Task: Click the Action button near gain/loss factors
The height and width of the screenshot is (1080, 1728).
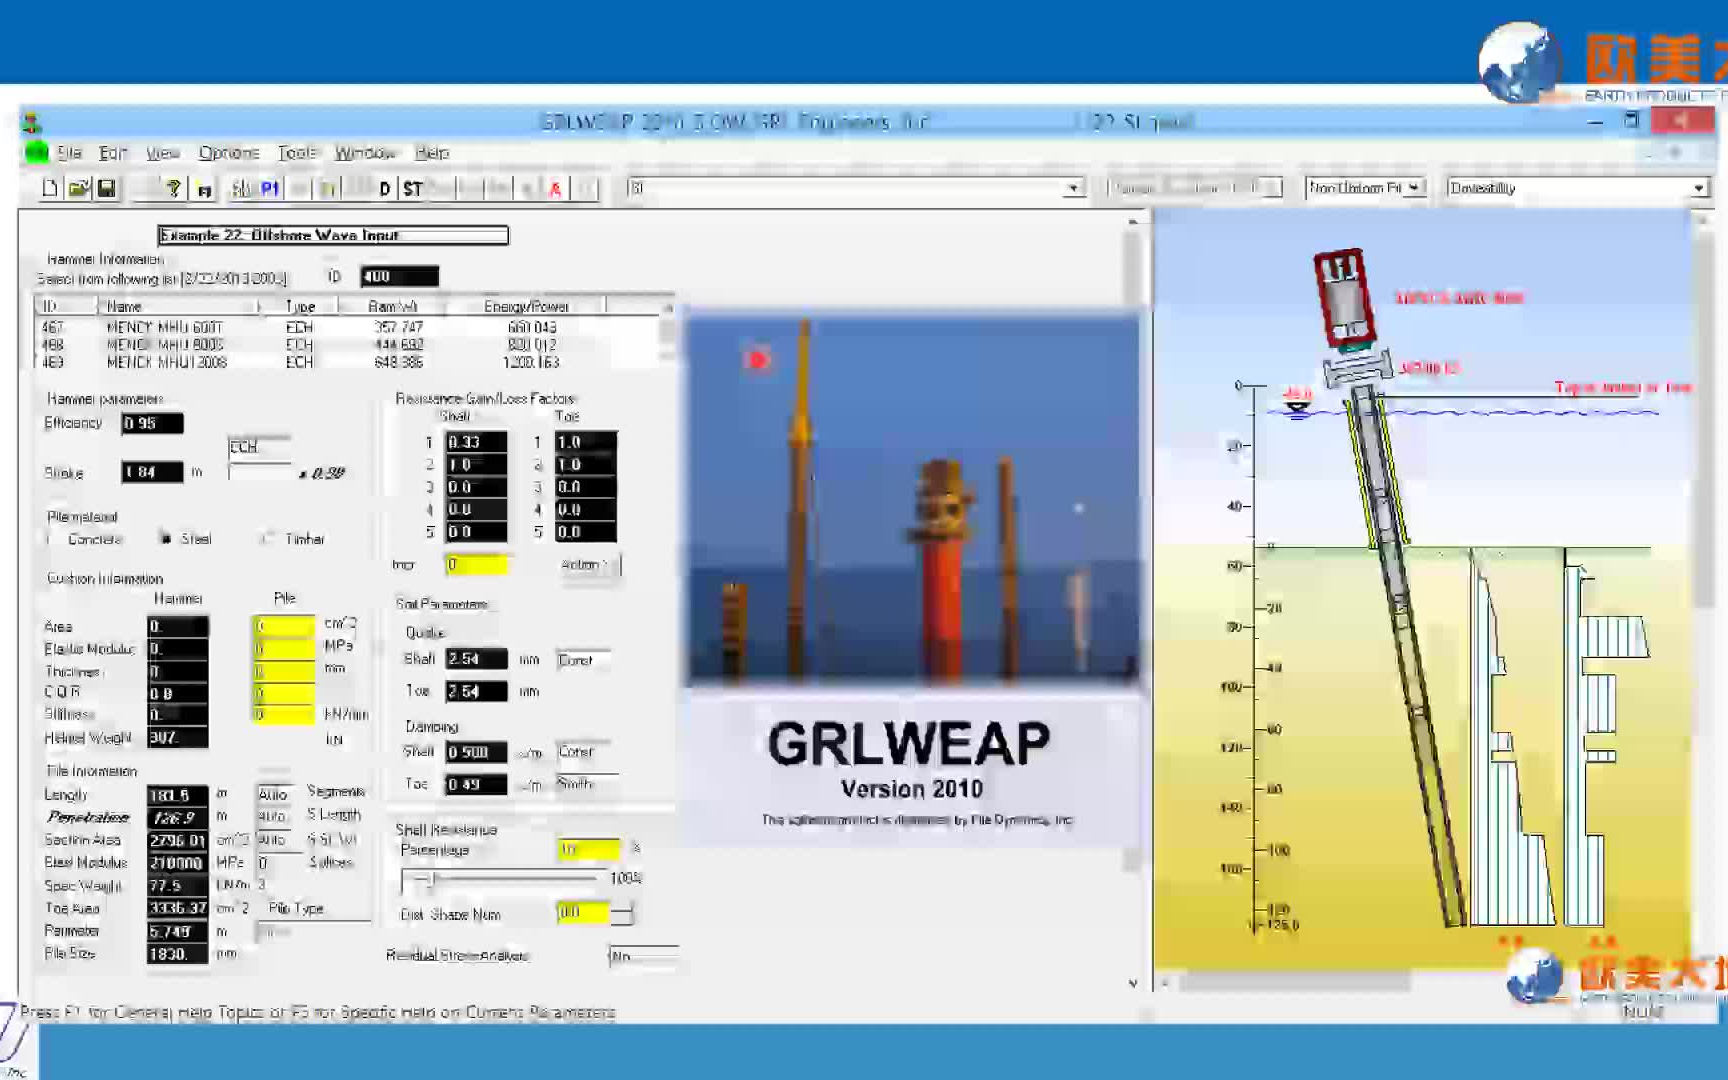Action: pos(588,564)
